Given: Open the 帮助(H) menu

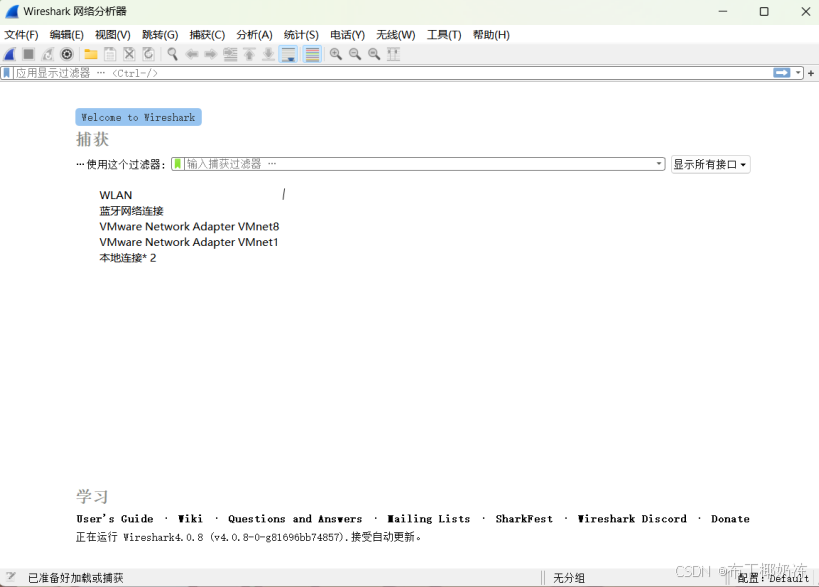Looking at the screenshot, I should 491,35.
